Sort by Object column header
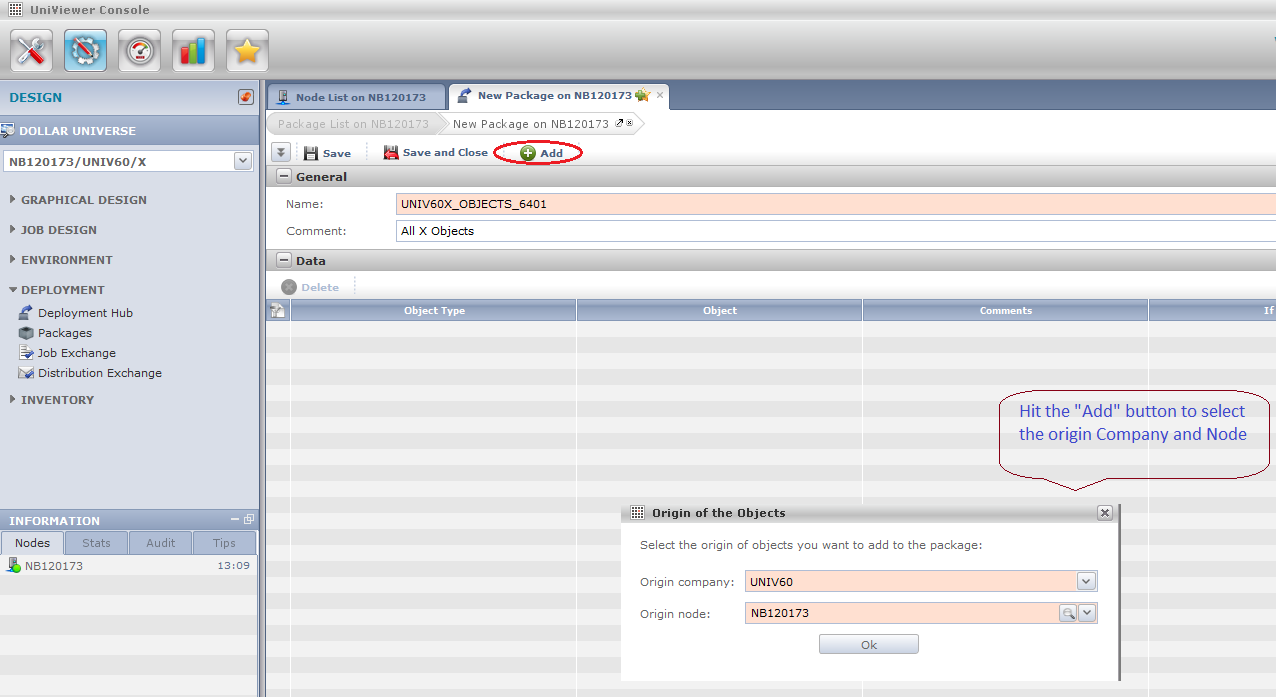This screenshot has height=697, width=1286. (x=720, y=311)
